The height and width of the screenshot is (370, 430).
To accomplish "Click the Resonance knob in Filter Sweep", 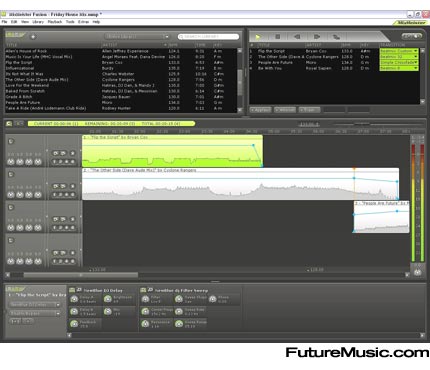I will point(145,323).
